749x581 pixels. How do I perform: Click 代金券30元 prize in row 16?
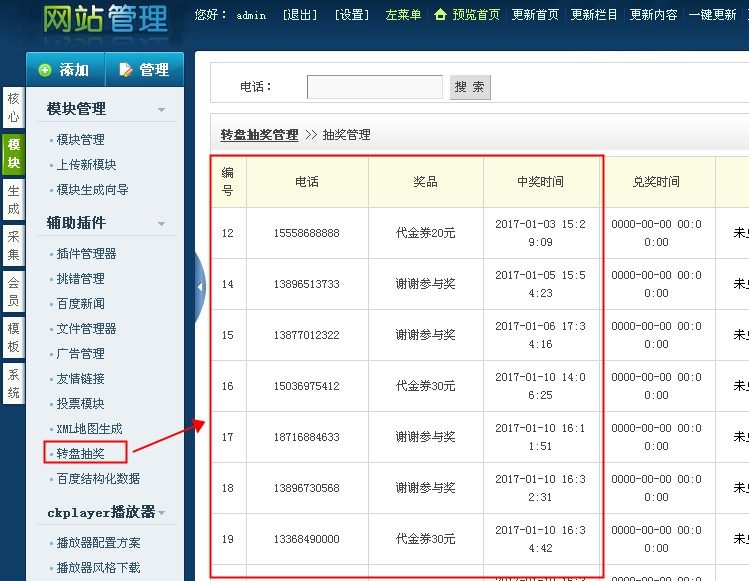click(x=425, y=386)
